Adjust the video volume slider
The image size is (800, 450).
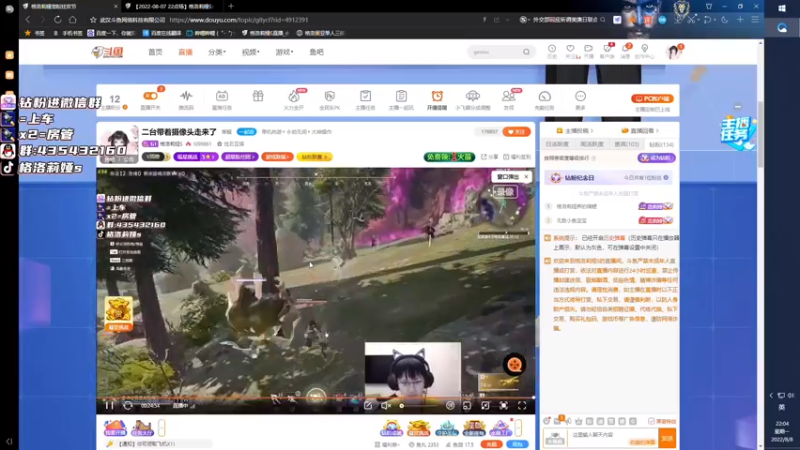coord(417,406)
